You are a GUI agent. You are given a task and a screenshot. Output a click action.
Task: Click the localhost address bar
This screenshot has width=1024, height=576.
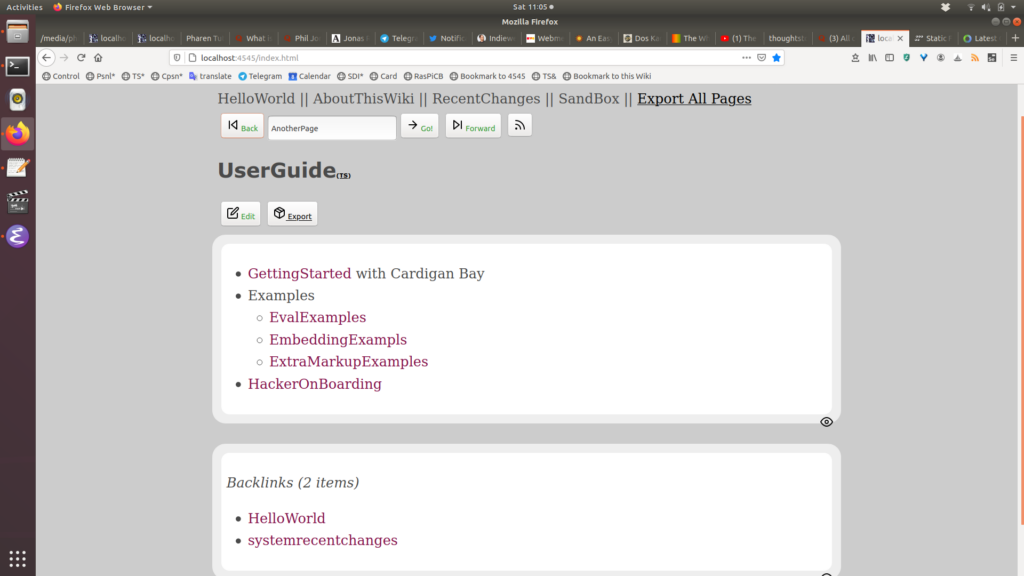(x=457, y=57)
